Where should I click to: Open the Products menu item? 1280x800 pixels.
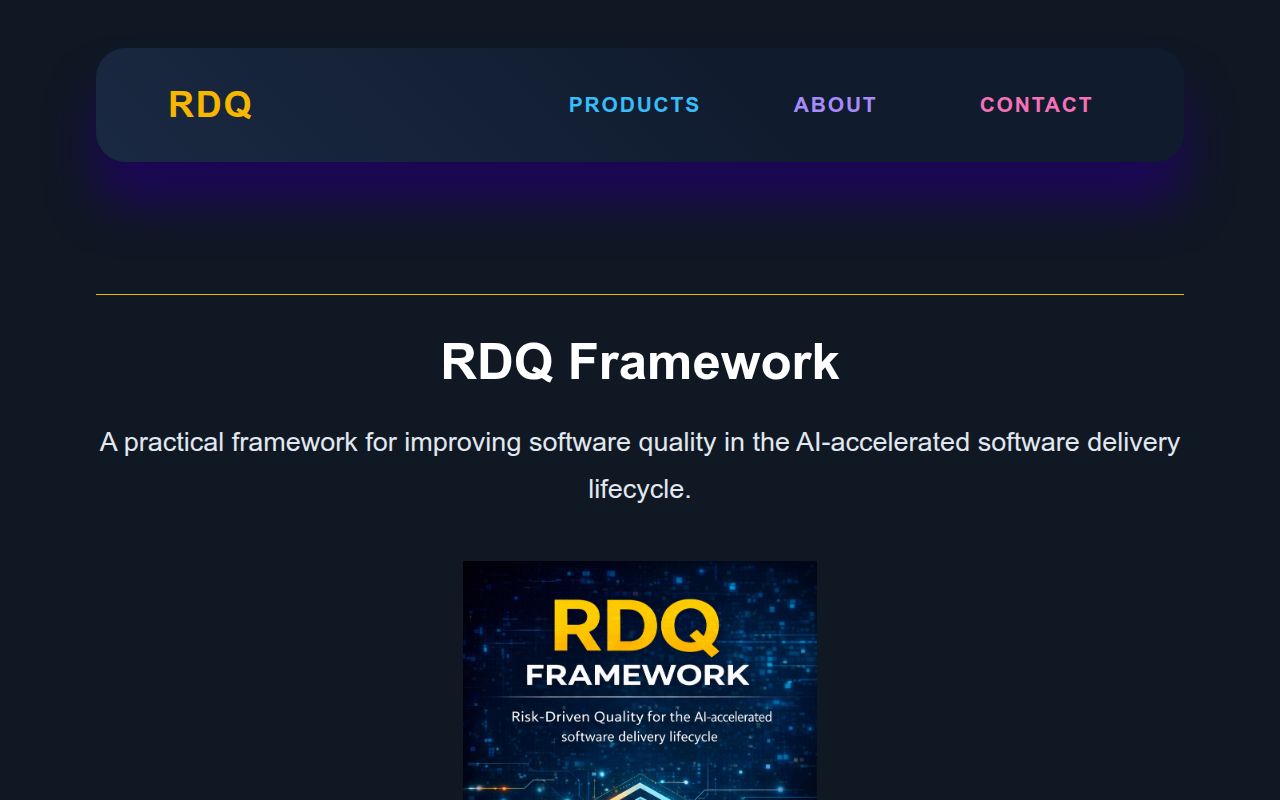tap(634, 105)
